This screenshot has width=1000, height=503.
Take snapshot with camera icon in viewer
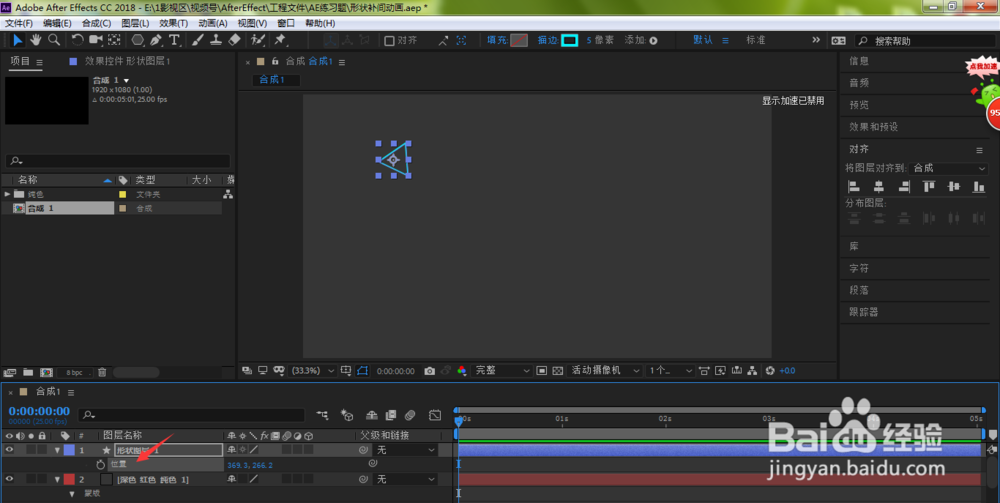pyautogui.click(x=430, y=370)
